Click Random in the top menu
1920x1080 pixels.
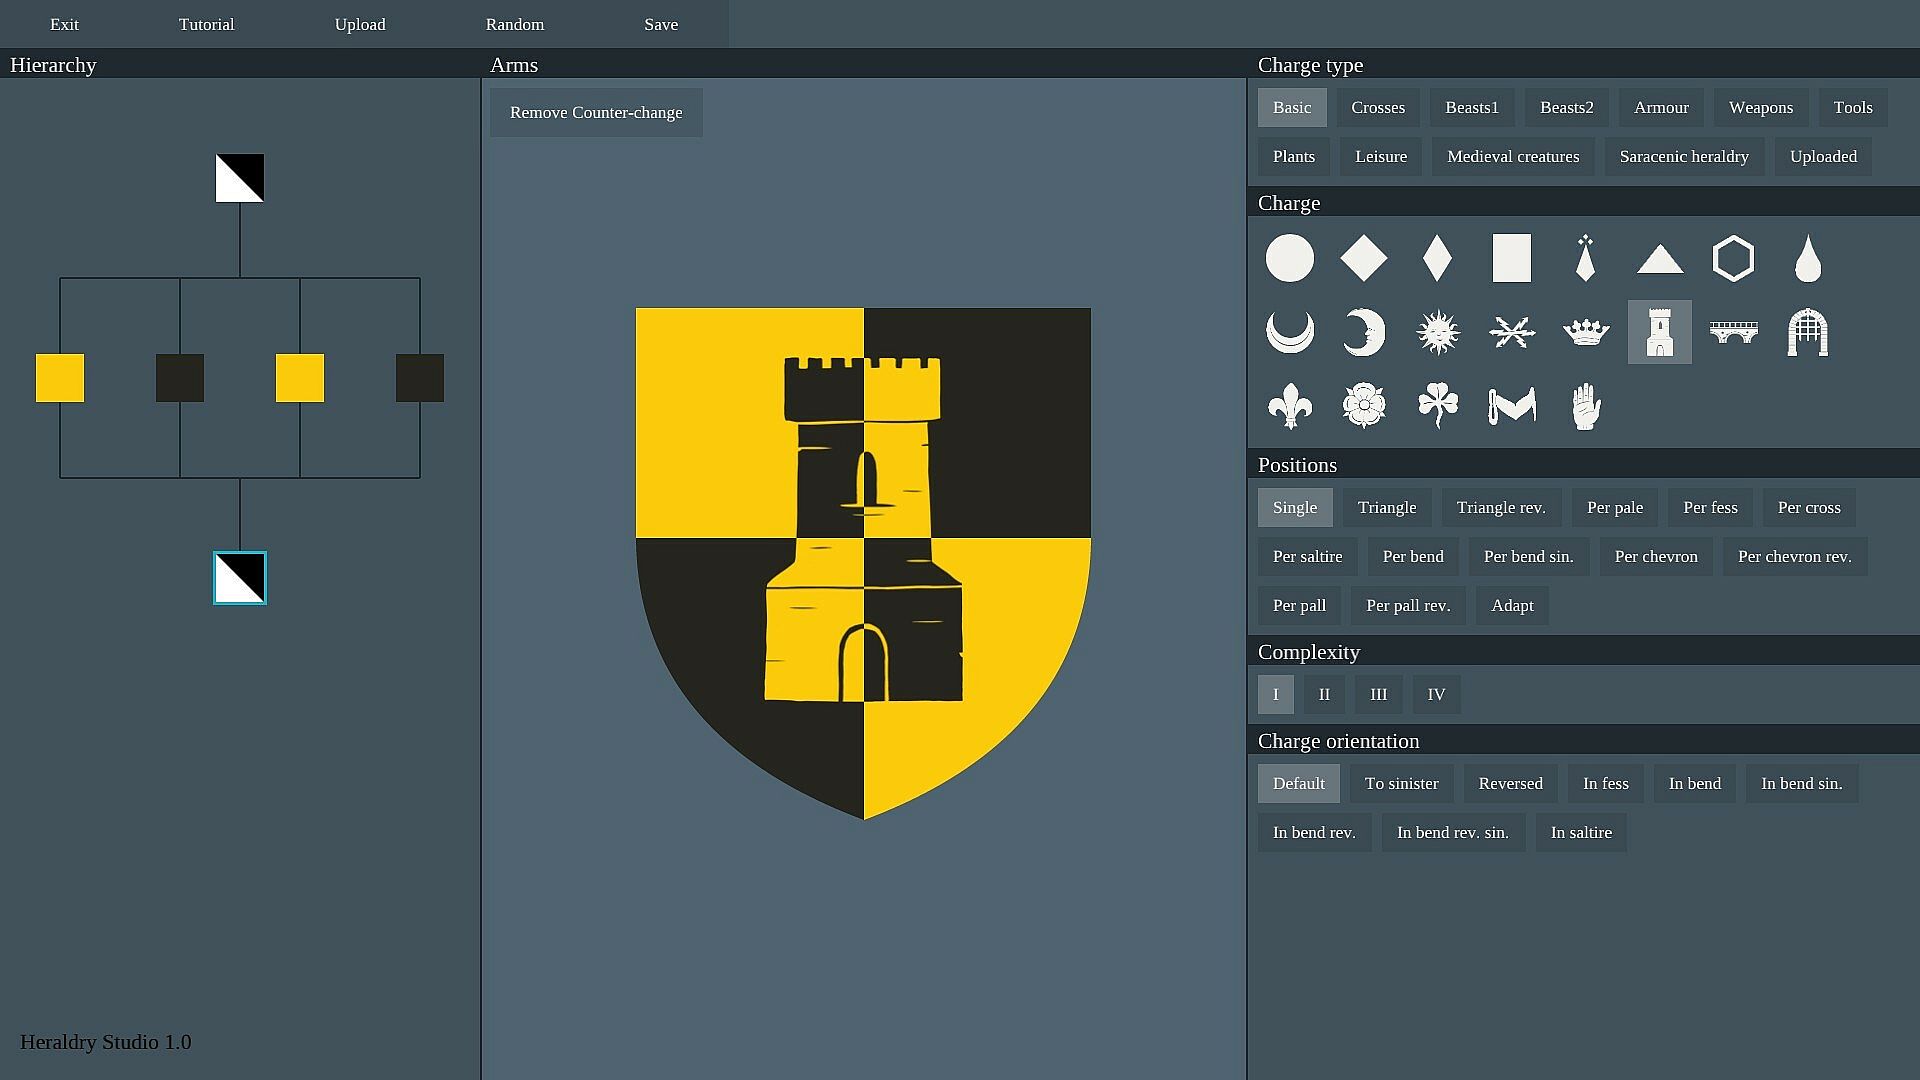515,24
